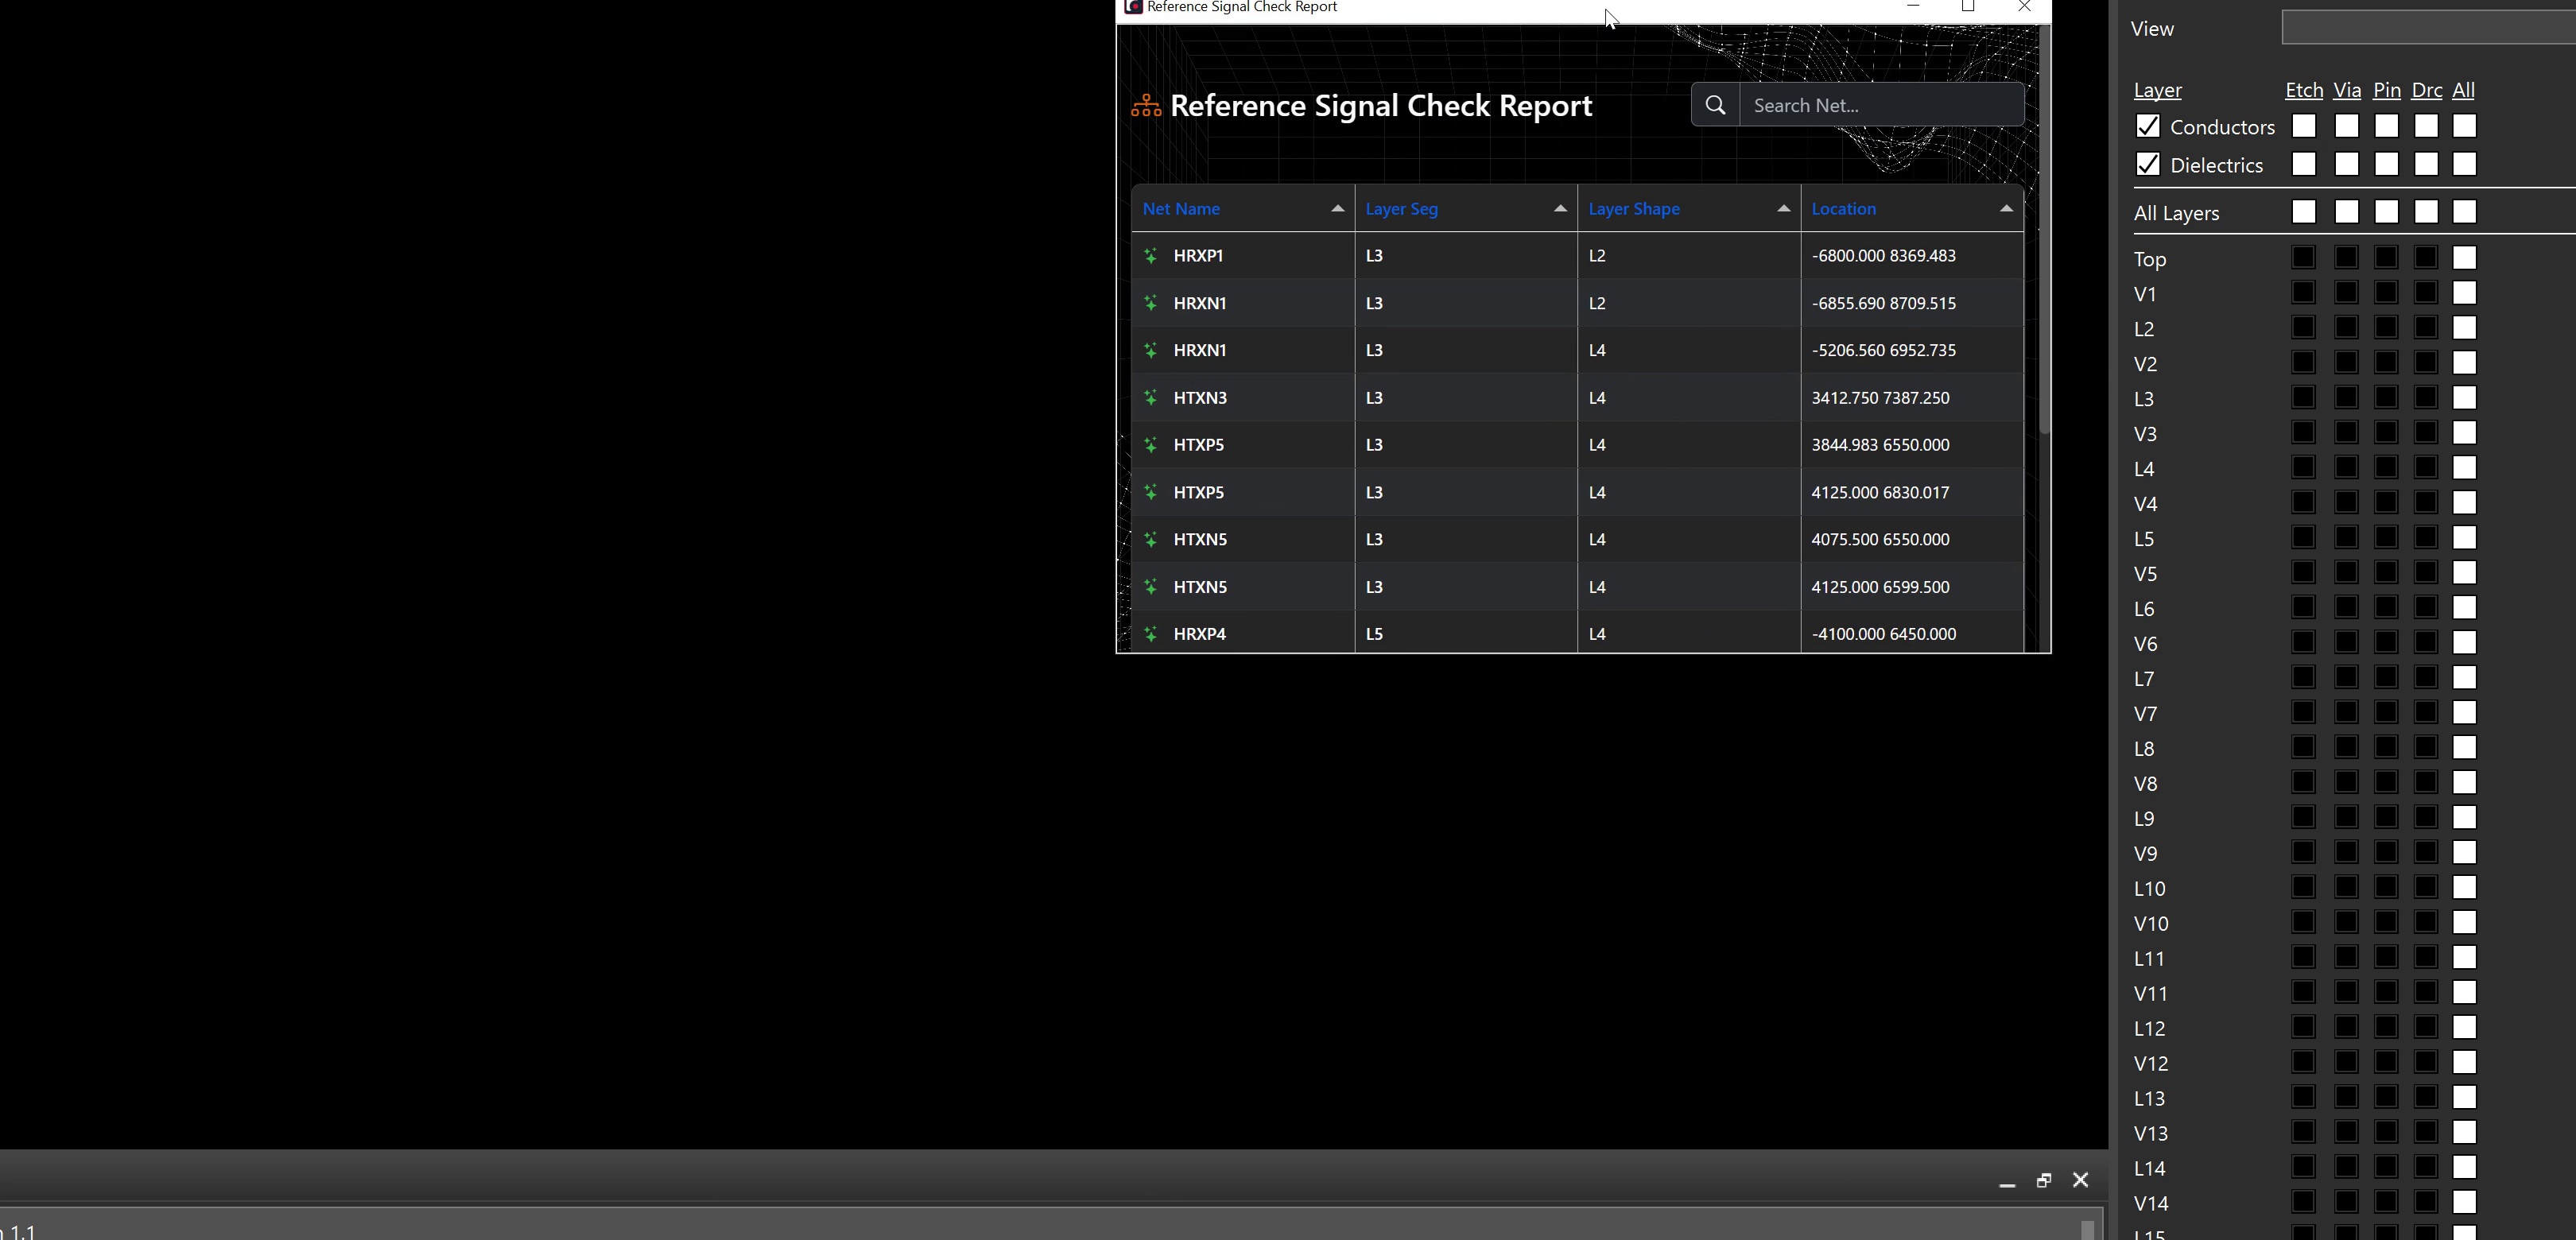Sort table by Layer Seg arrow
The height and width of the screenshot is (1240, 2576).
tap(1560, 209)
